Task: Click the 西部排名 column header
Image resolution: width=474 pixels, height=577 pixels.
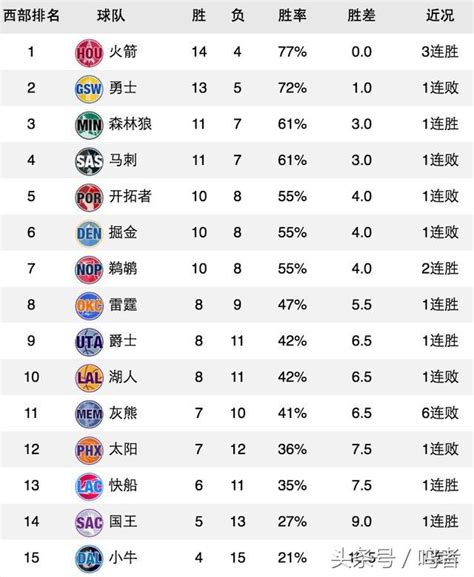Action: click(x=31, y=15)
